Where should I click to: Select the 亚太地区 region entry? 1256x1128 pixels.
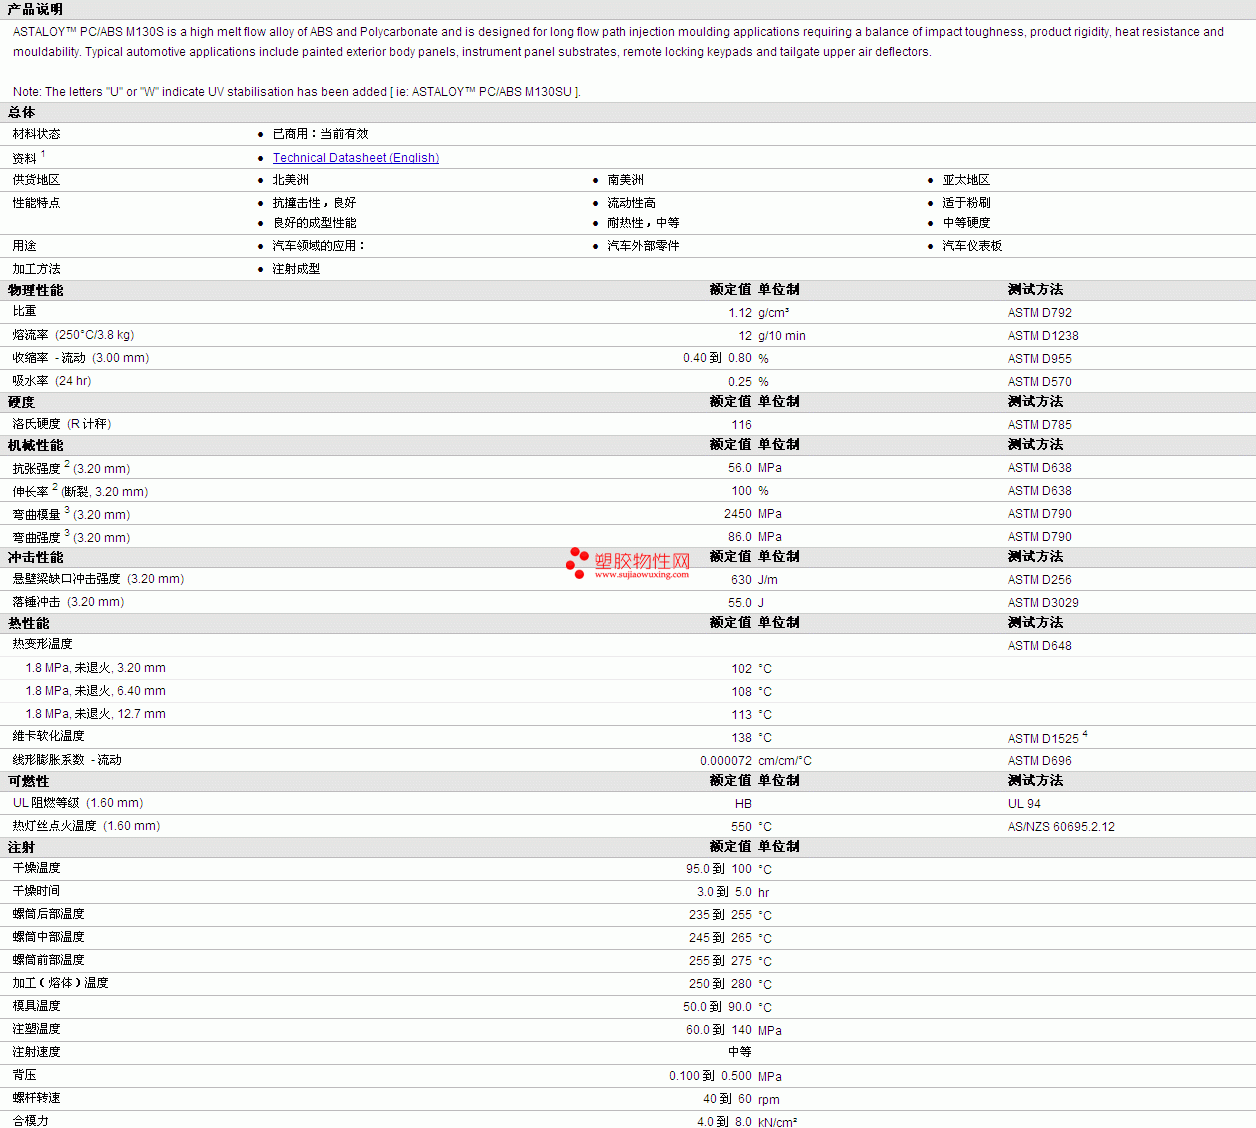click(x=966, y=180)
